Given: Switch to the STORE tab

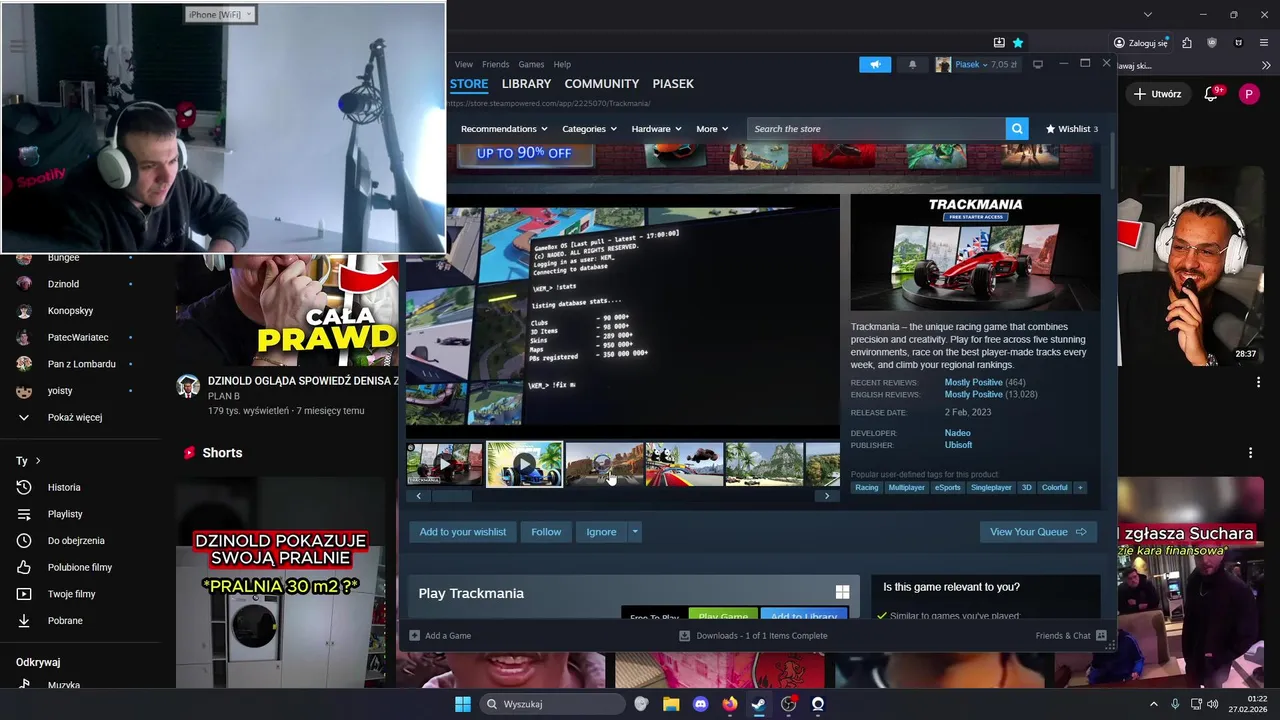Looking at the screenshot, I should coord(469,84).
